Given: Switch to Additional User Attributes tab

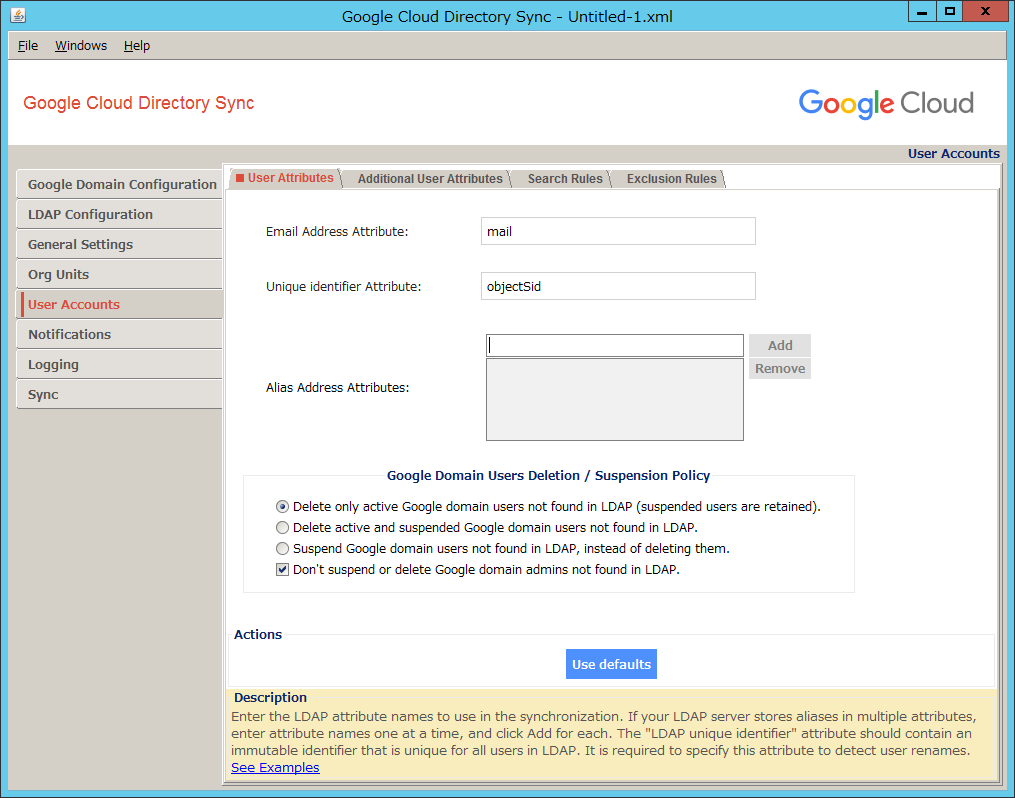Looking at the screenshot, I should pos(430,179).
